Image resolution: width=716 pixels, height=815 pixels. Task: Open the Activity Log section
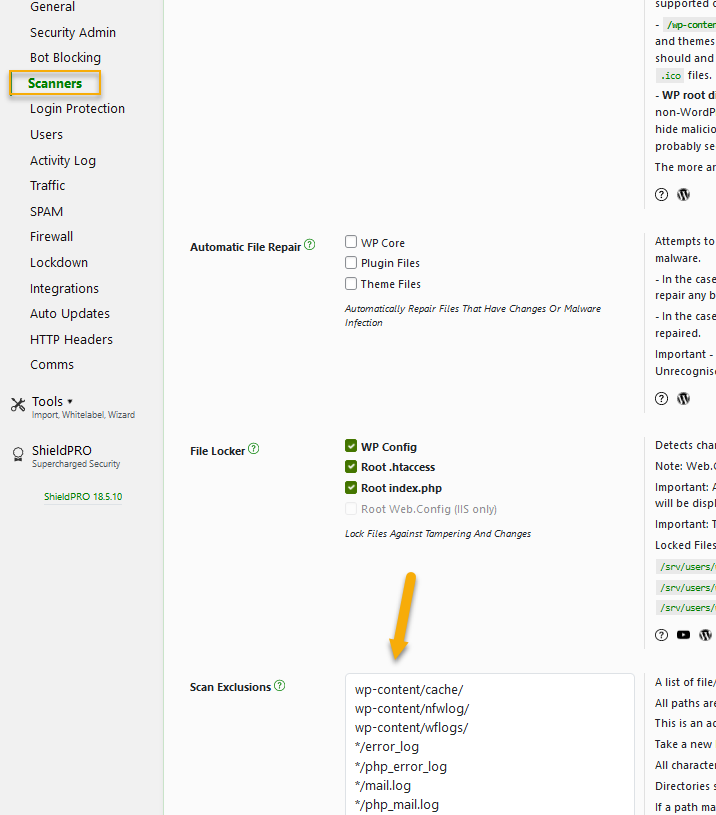63,161
